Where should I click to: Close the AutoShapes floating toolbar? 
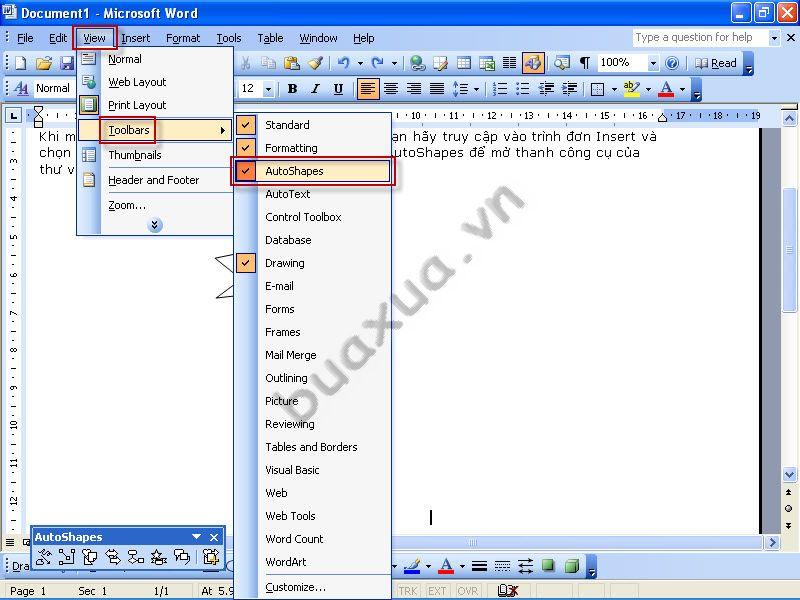[x=214, y=537]
